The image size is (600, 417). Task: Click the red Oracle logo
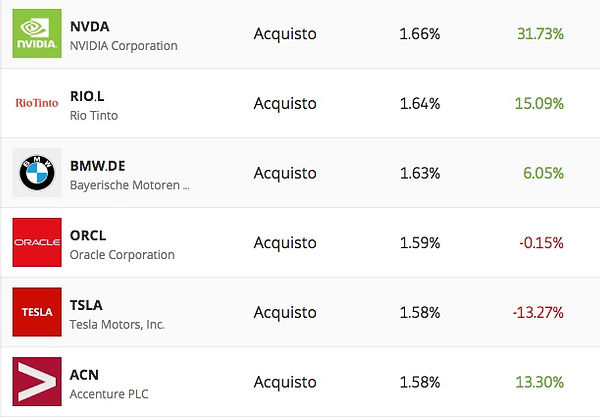pos(37,243)
